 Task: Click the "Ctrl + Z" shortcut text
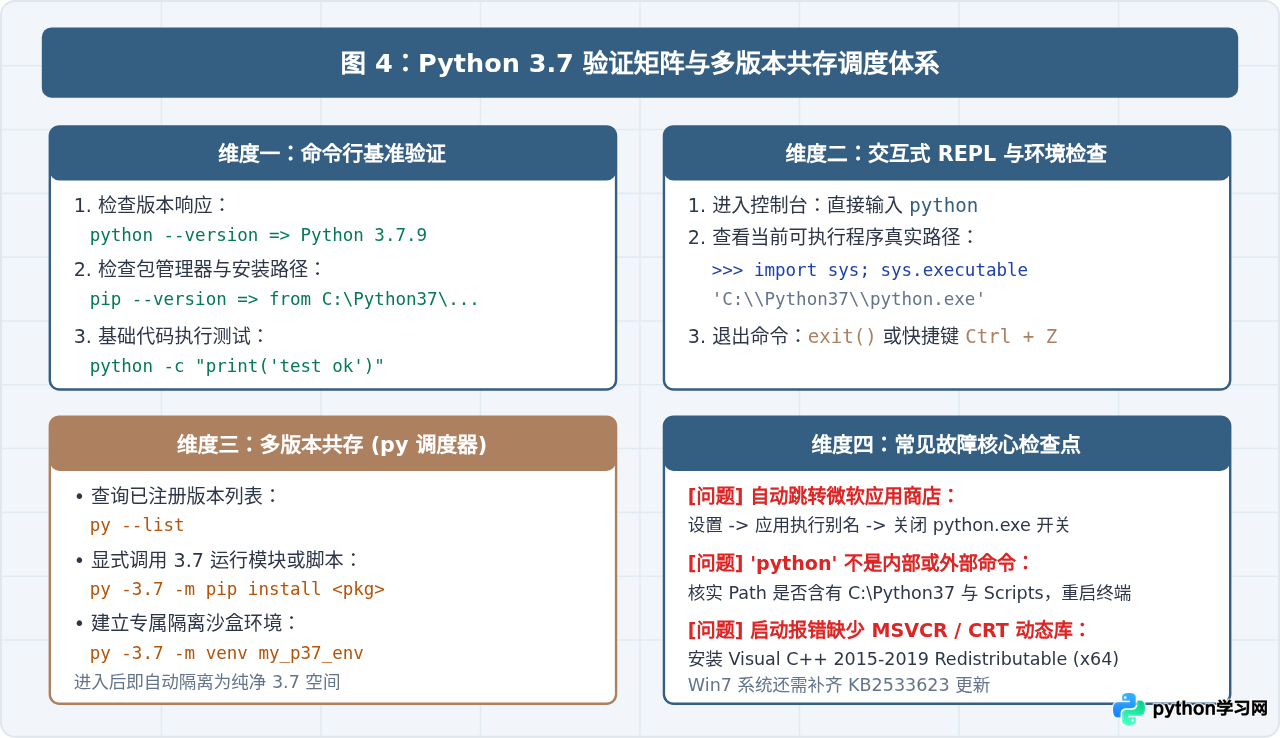click(x=1011, y=336)
